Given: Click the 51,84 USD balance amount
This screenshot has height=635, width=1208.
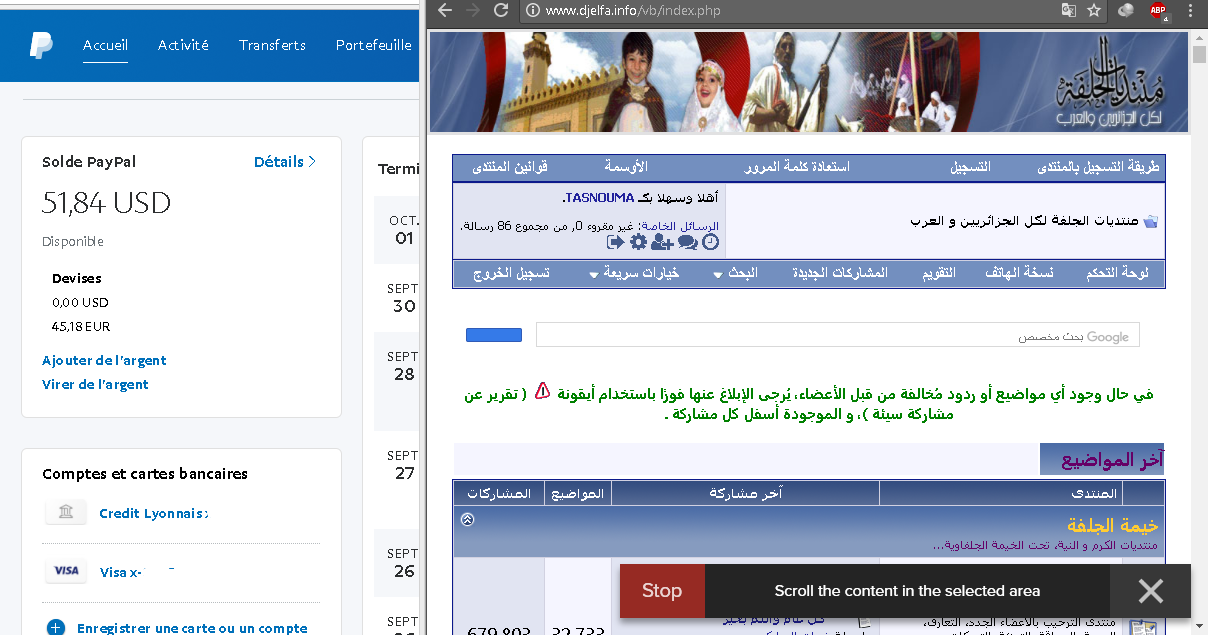Looking at the screenshot, I should (x=106, y=203).
